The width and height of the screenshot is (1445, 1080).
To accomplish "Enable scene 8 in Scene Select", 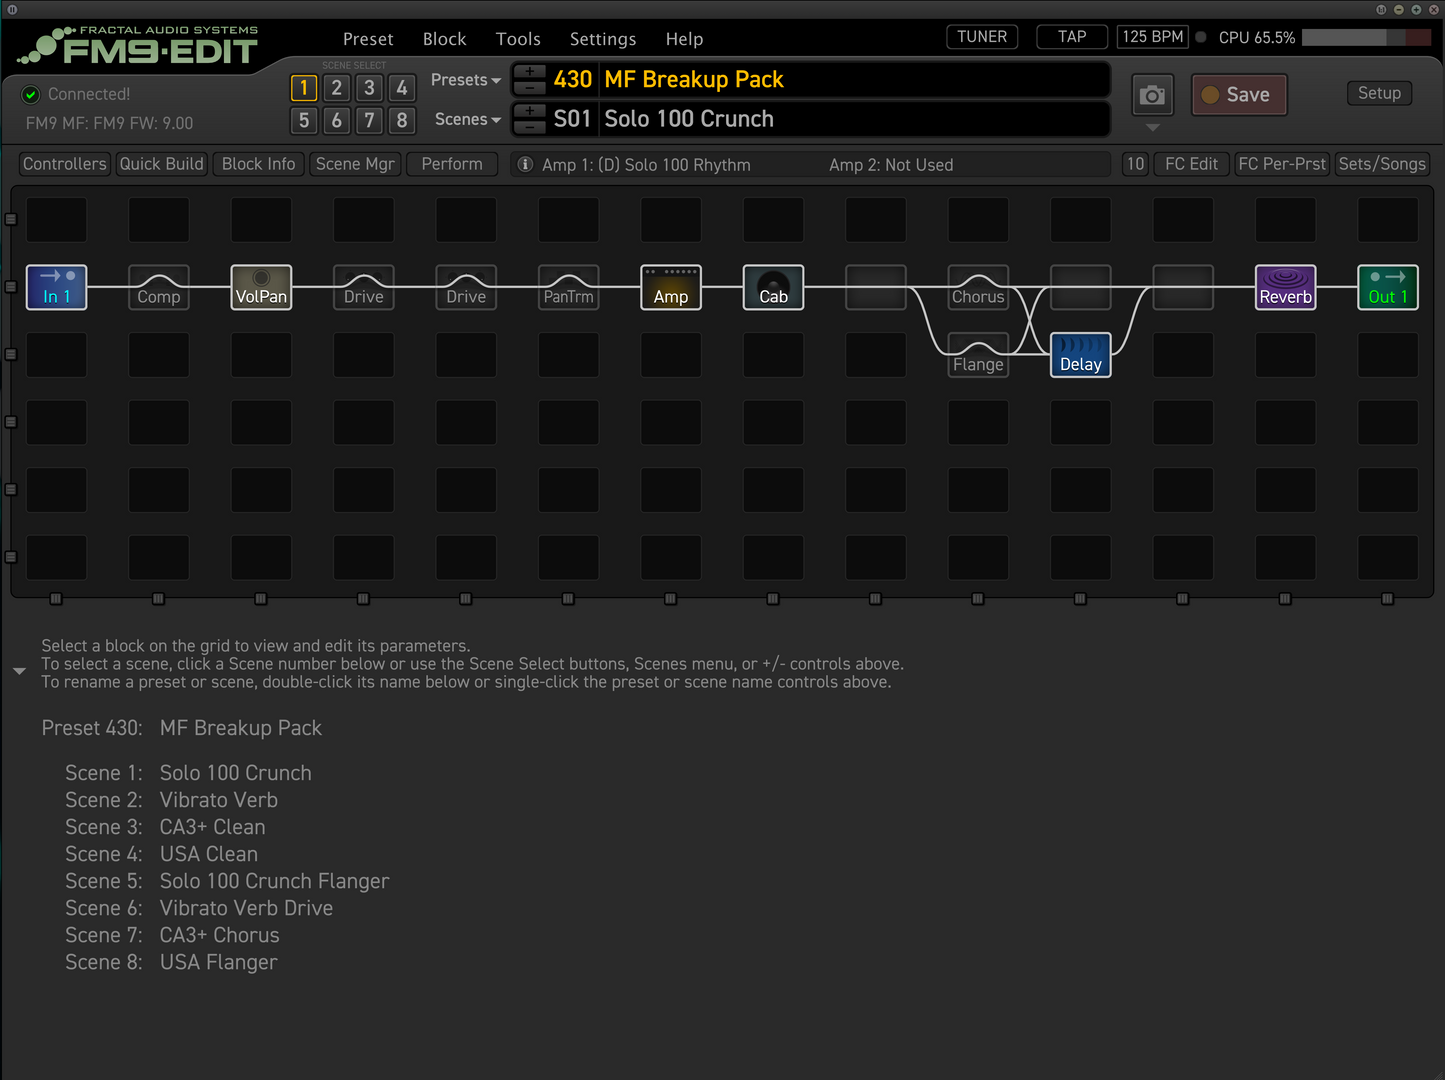I will [x=402, y=121].
